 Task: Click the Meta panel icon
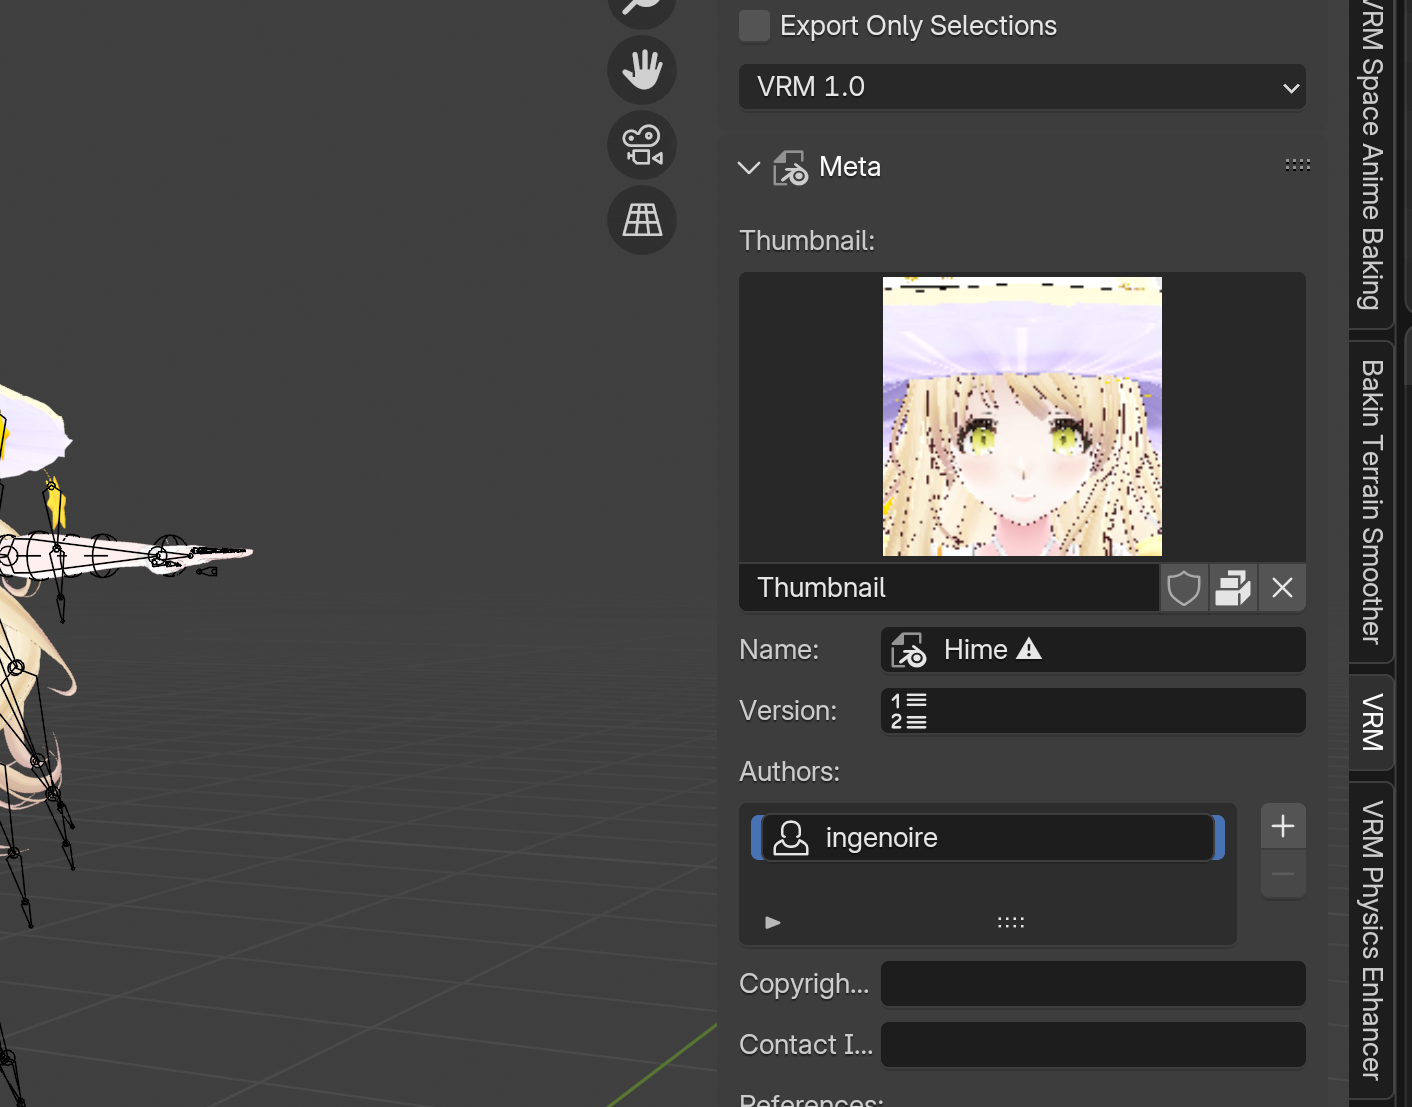(x=790, y=167)
